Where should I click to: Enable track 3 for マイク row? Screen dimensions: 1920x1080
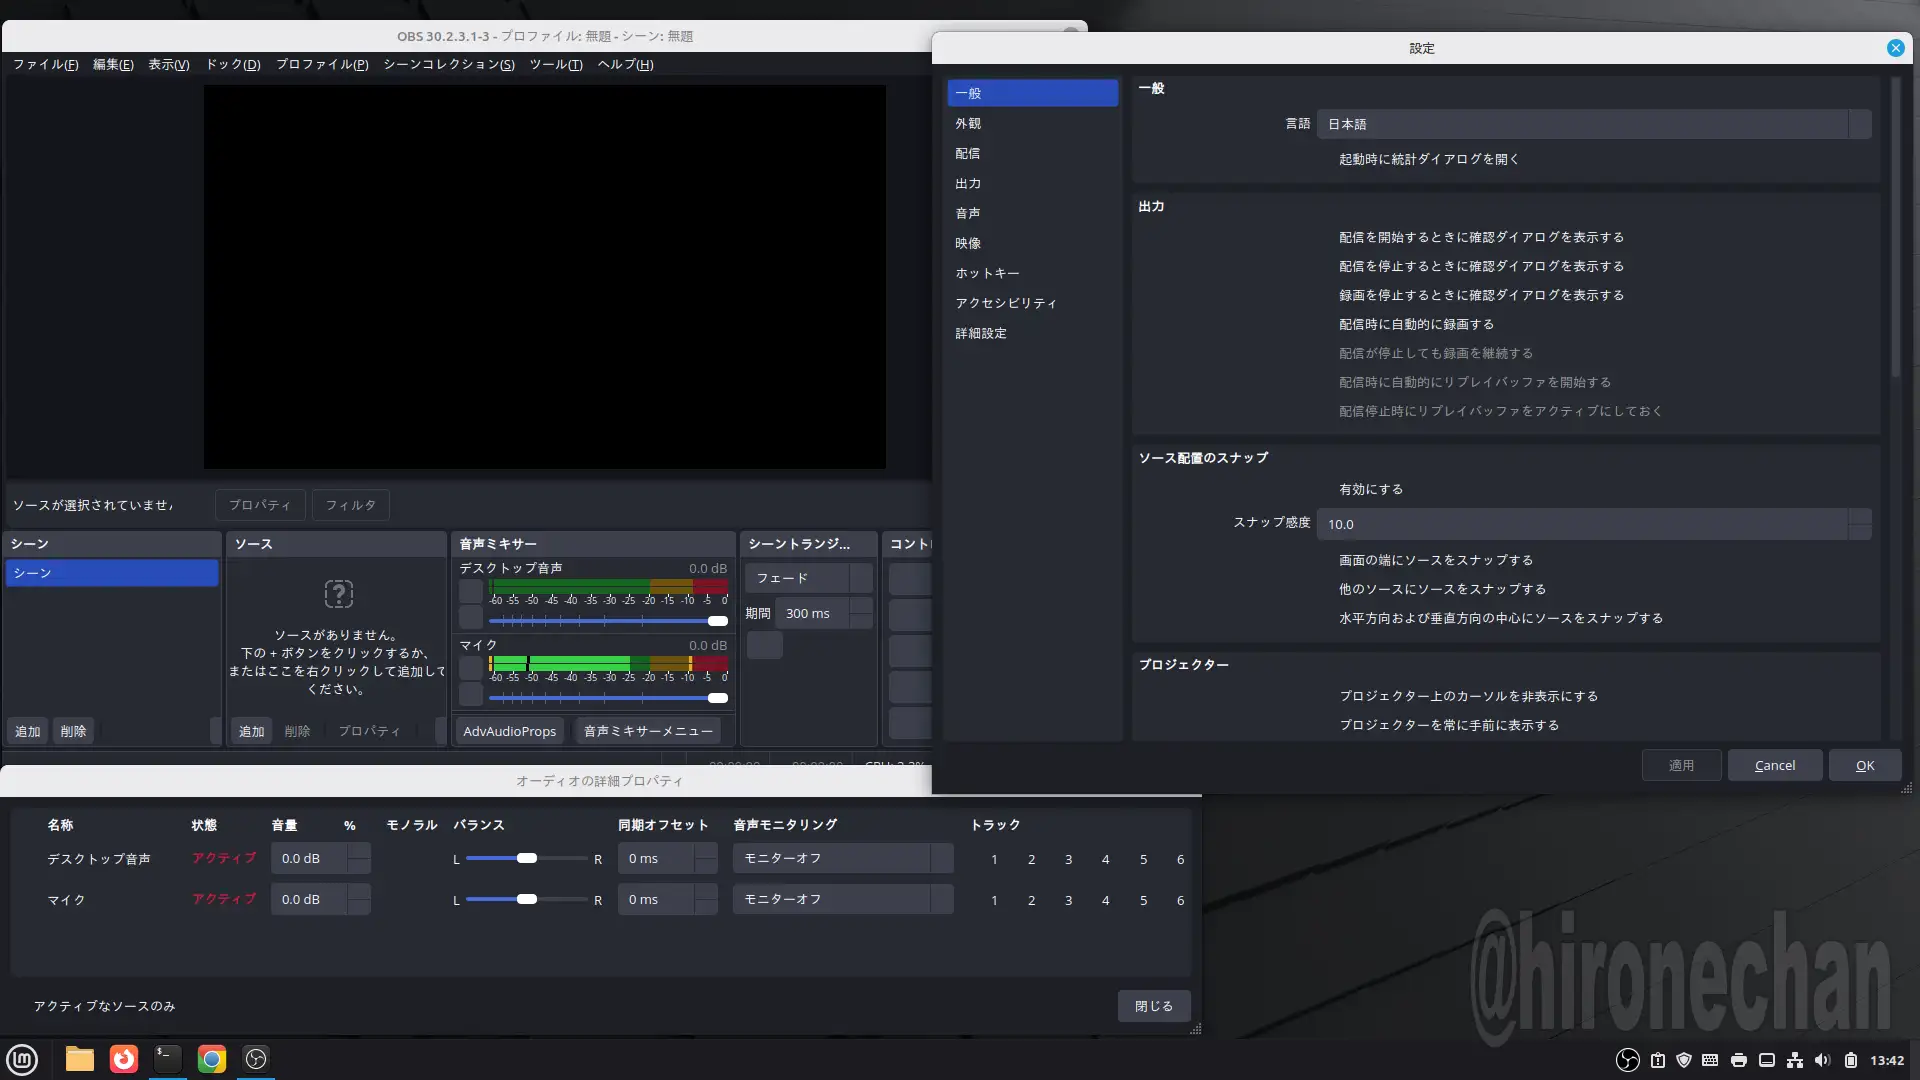(x=1068, y=900)
